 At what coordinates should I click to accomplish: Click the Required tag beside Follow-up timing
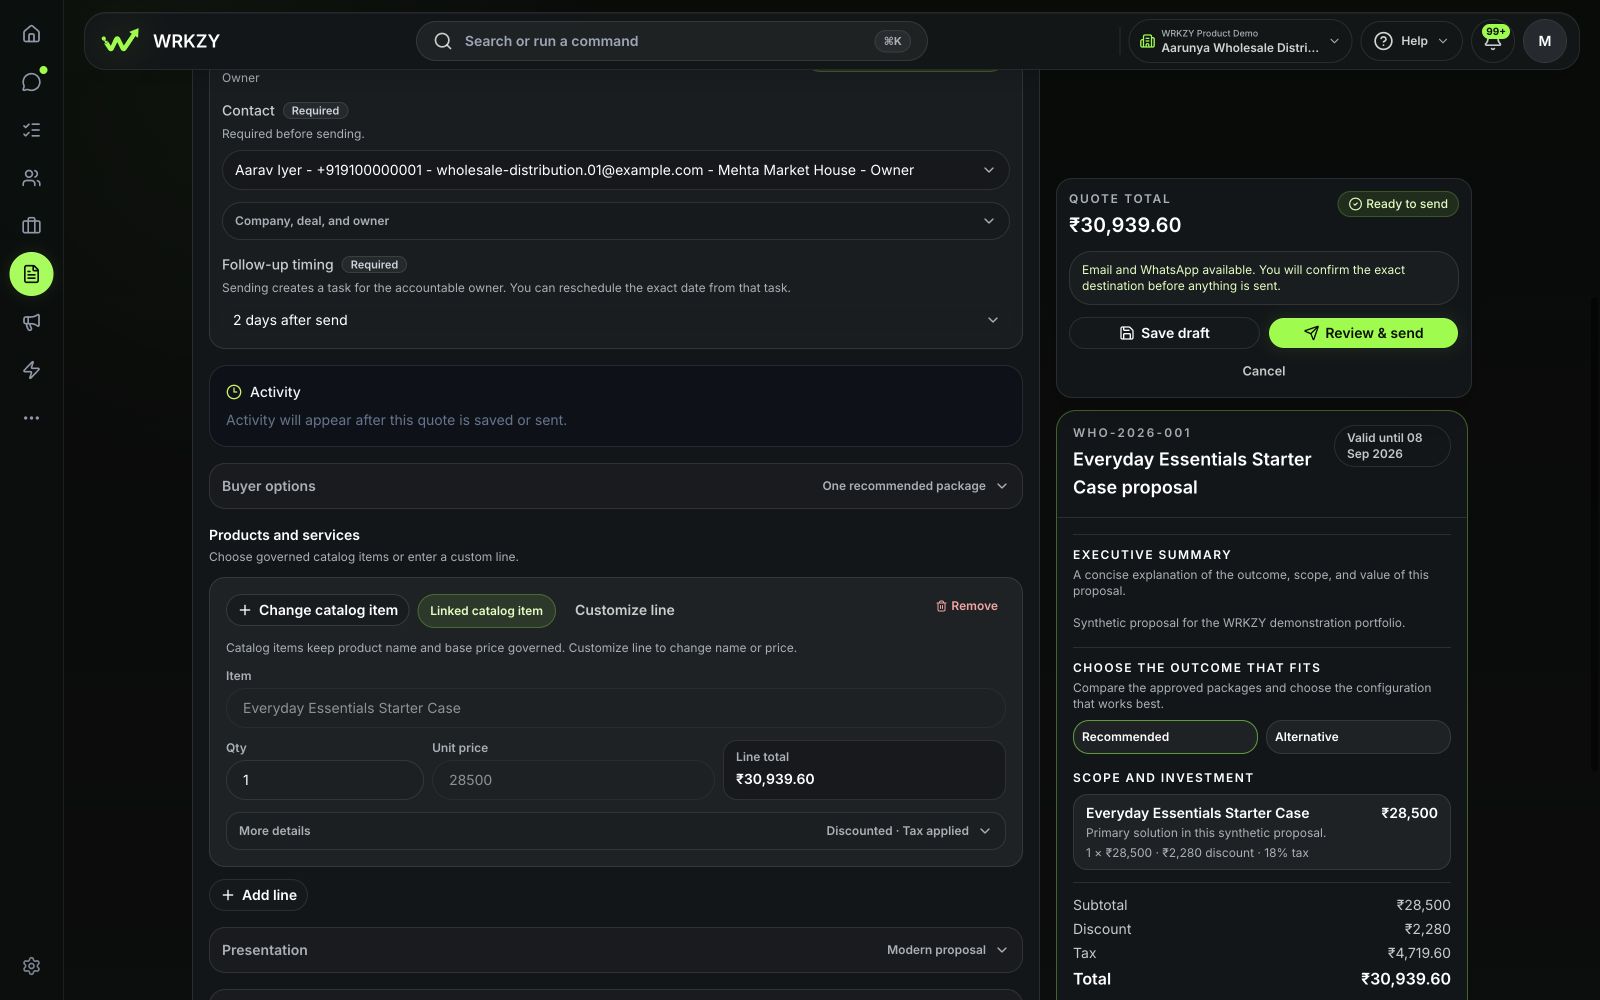click(374, 265)
